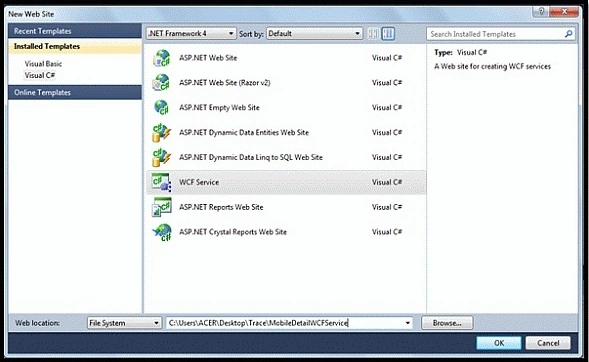
Task: Open the File System location type dropdown
Action: (x=124, y=323)
